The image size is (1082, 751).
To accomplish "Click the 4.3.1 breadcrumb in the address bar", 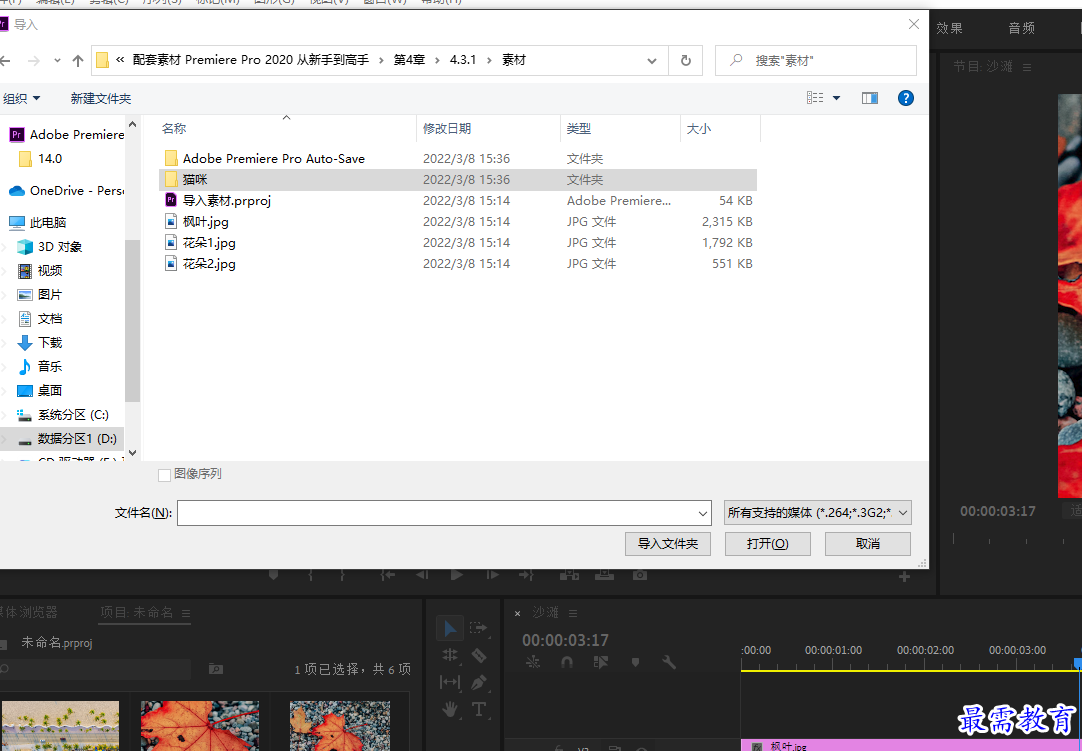I will point(463,60).
